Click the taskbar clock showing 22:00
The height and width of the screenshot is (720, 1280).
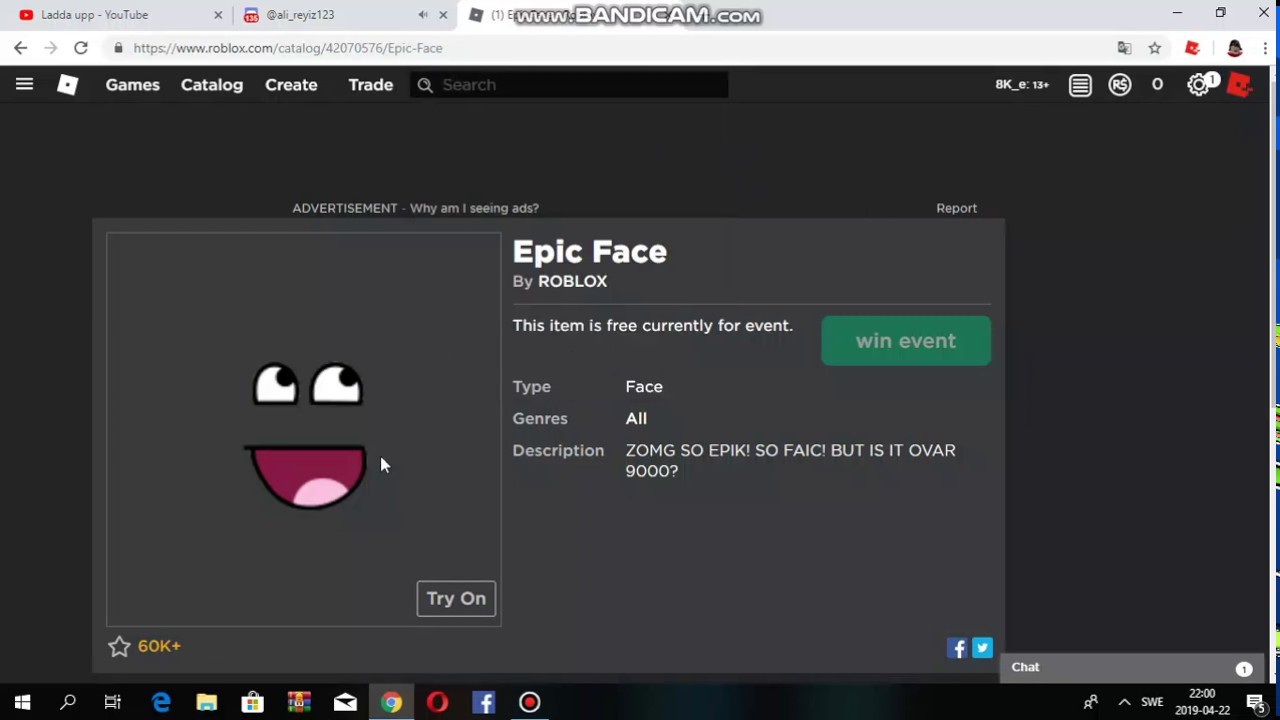[1202, 703]
